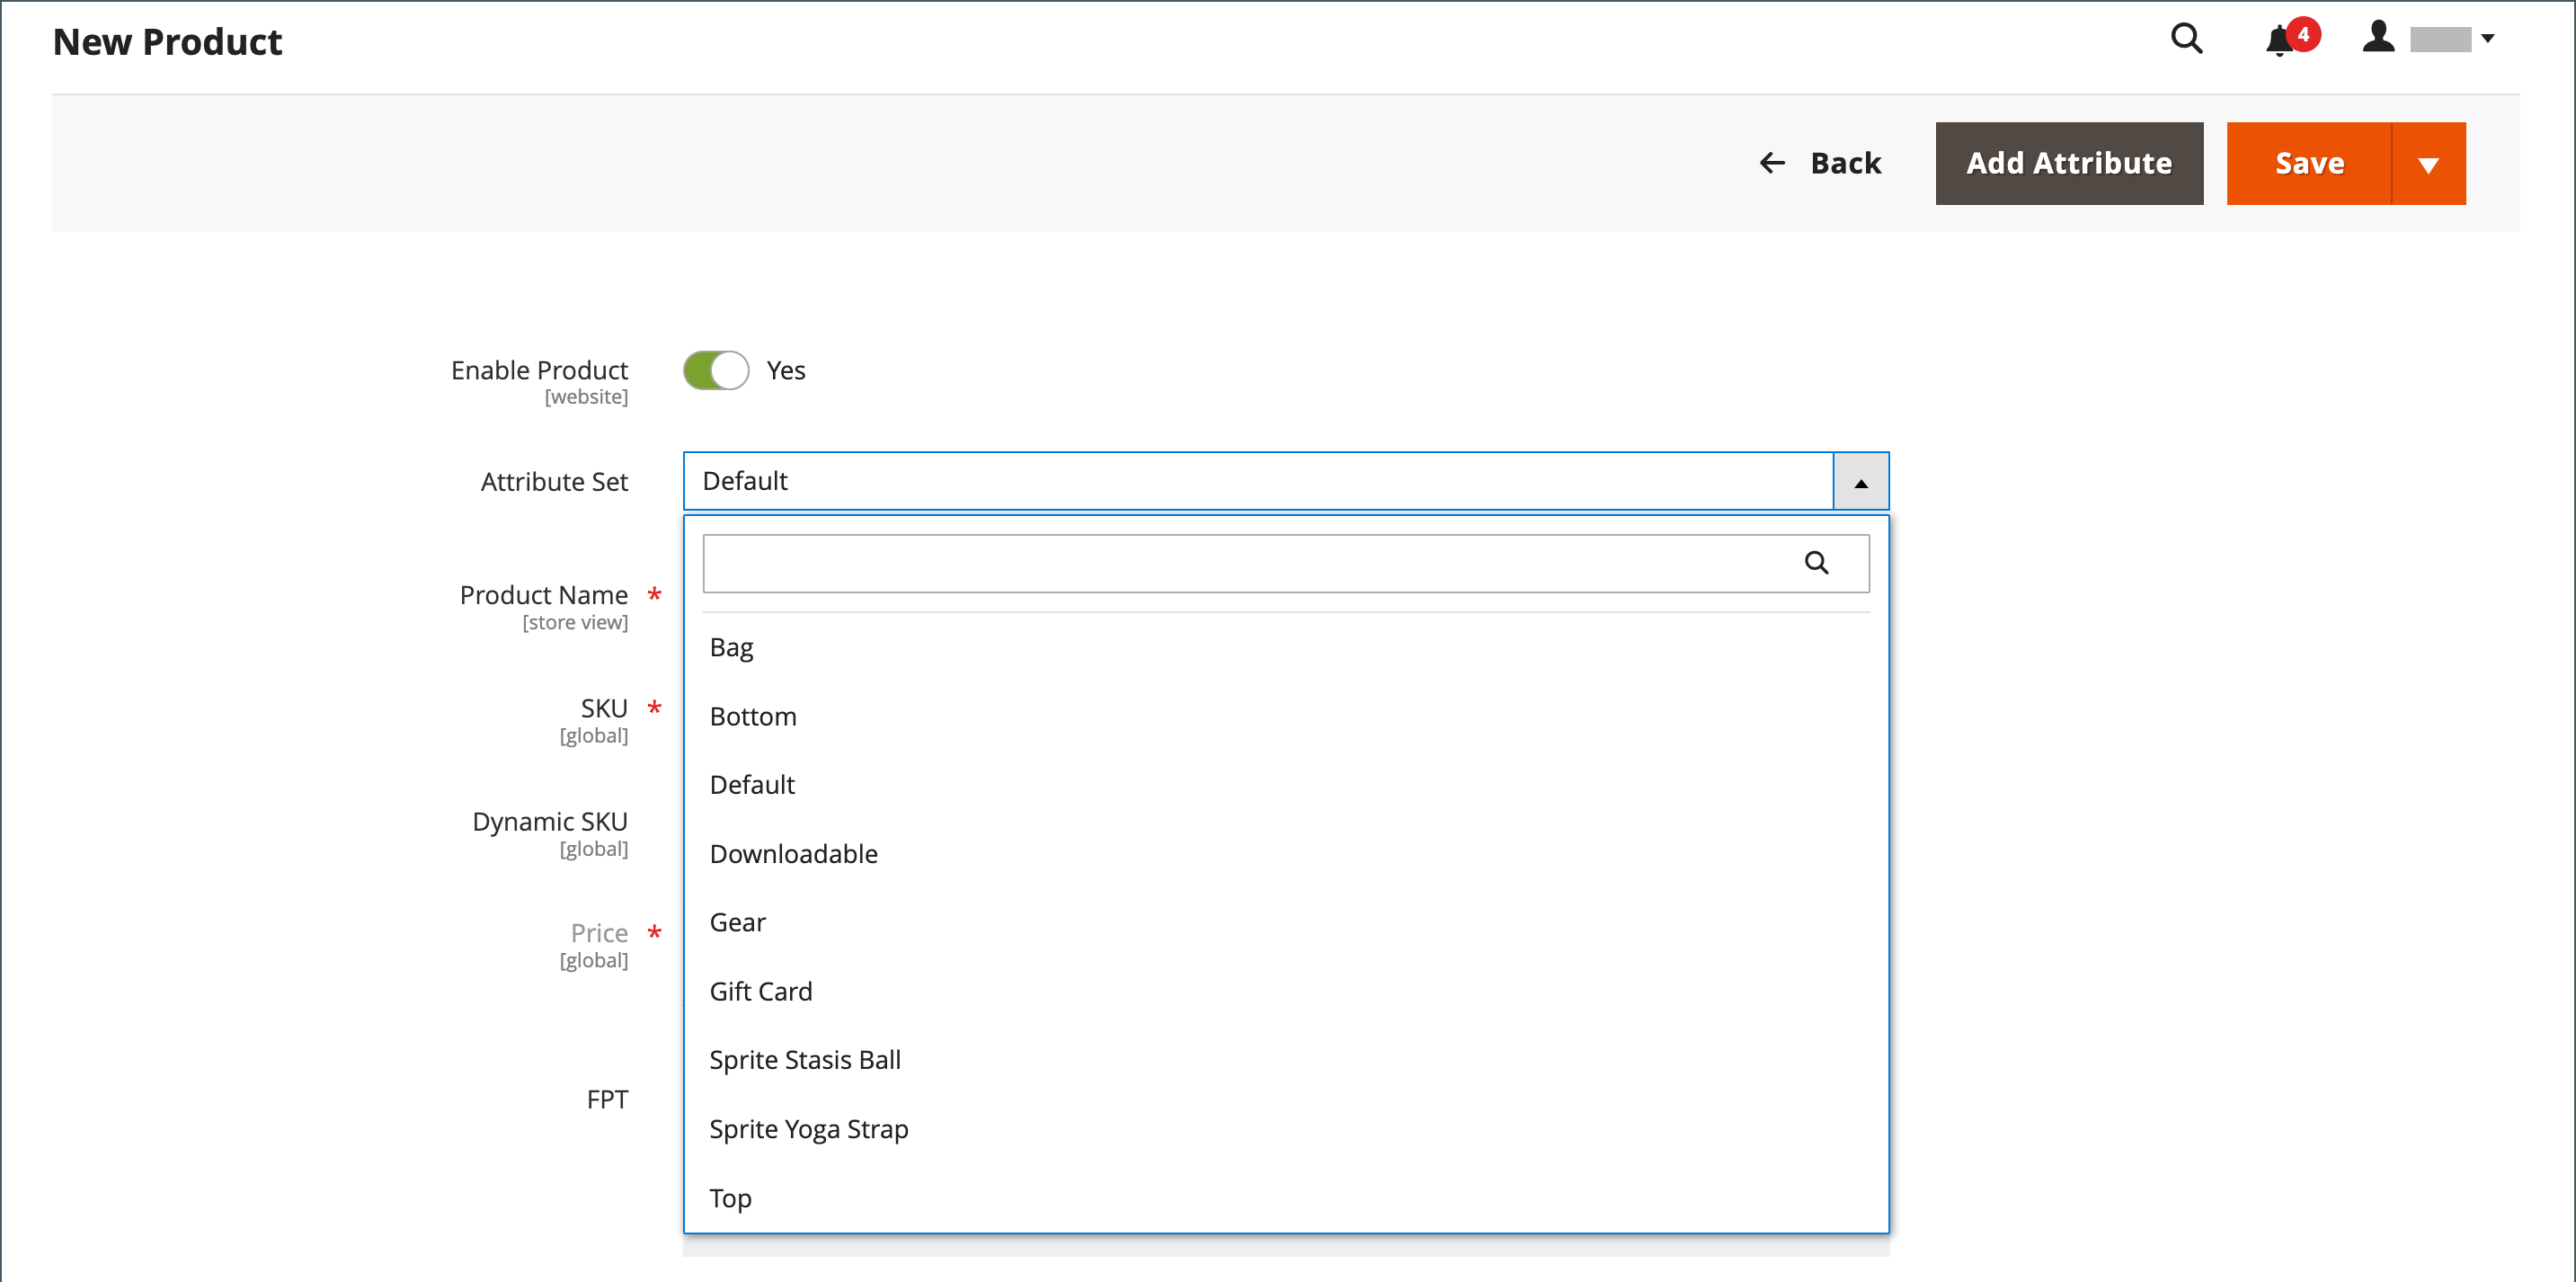Select the Bag attribute set option
The height and width of the screenshot is (1282, 2576).
pos(731,647)
